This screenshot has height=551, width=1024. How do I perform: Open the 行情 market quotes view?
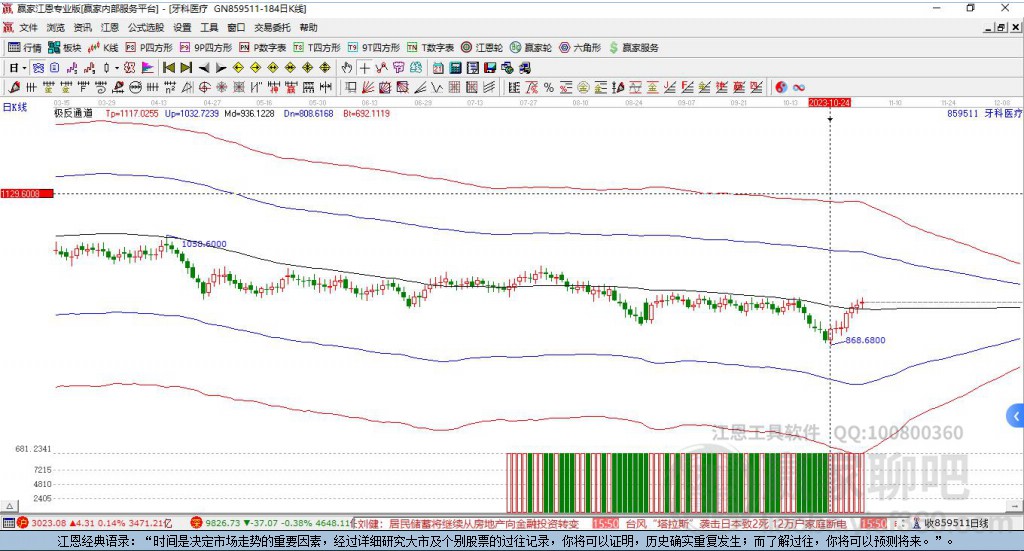tap(25, 47)
